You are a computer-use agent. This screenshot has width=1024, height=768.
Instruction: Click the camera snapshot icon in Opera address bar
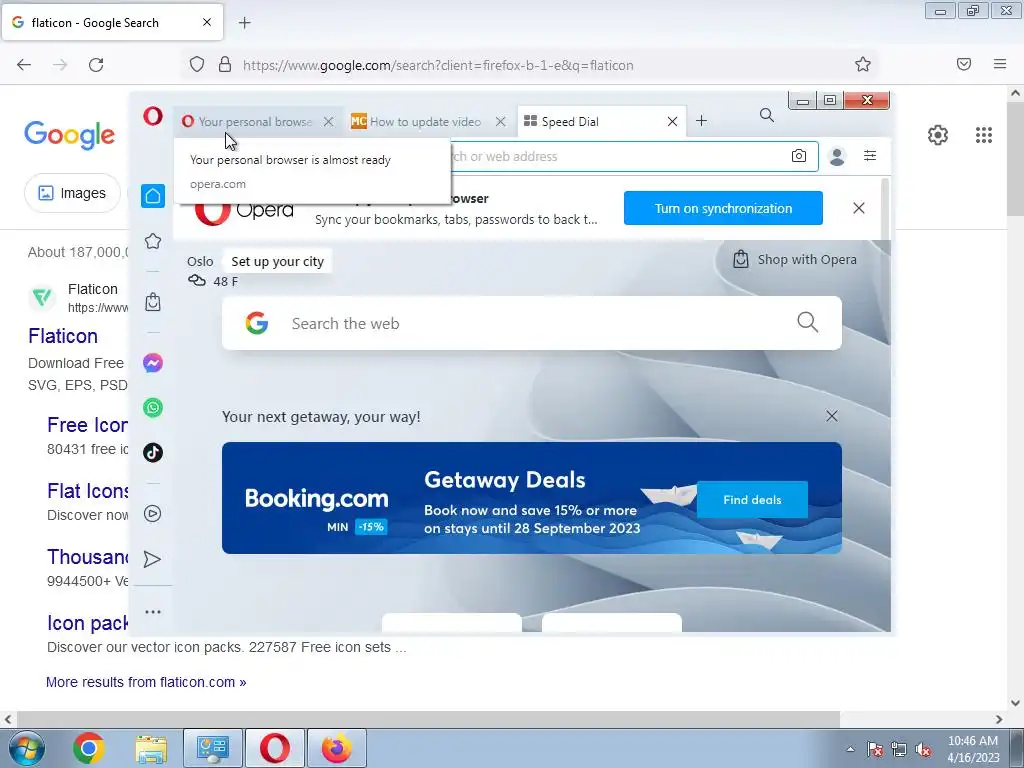point(799,156)
